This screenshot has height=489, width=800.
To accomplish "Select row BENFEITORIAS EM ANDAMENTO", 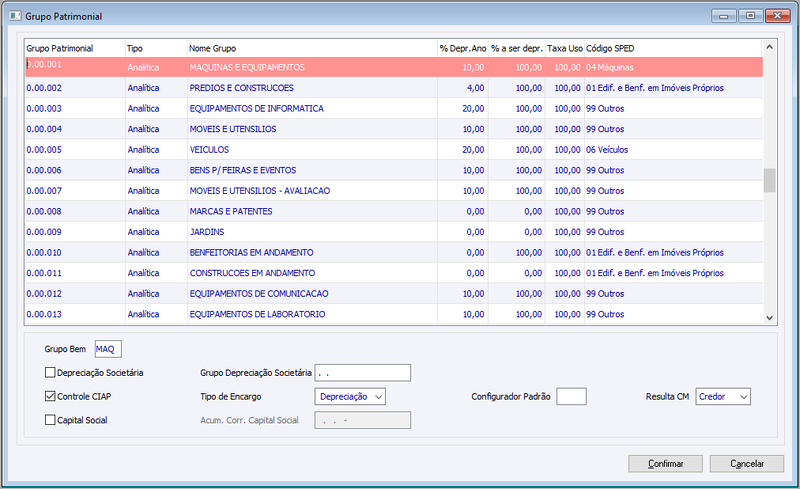I will click(x=394, y=253).
